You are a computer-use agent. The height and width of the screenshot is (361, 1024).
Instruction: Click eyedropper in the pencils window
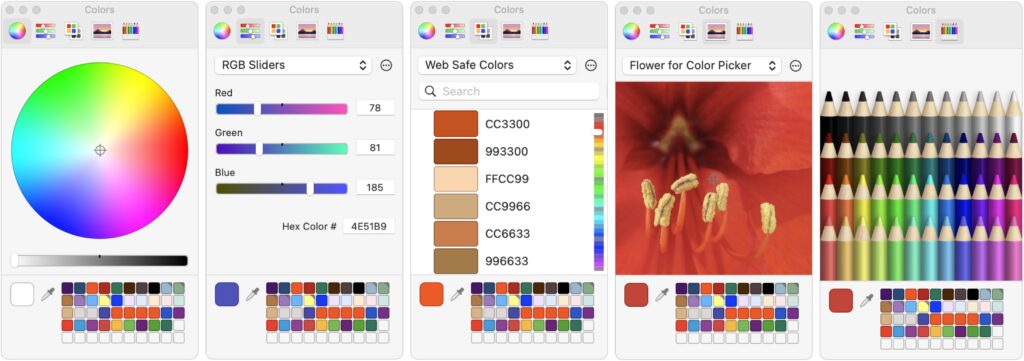coord(867,300)
